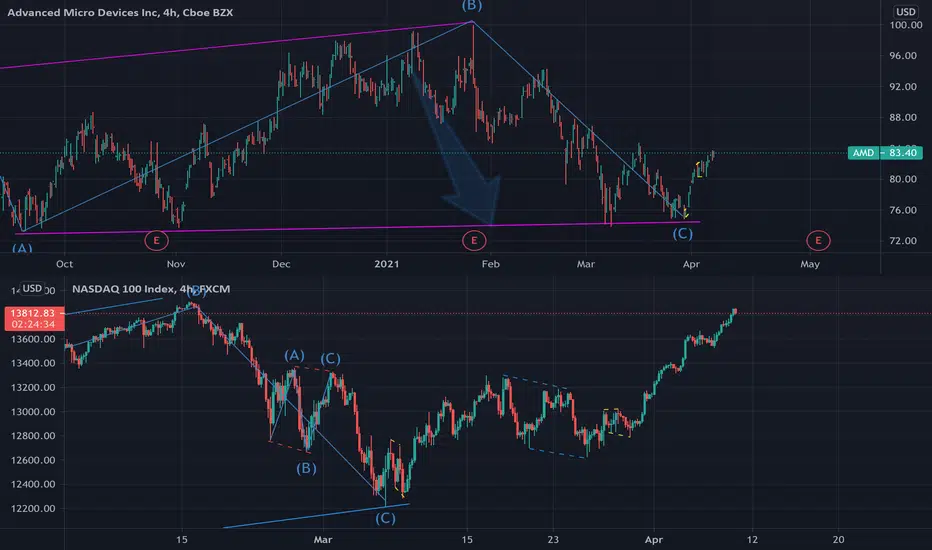This screenshot has width=932, height=550.
Task: Click 13400.00 on the NASDAQ price scale
Action: click(33, 363)
